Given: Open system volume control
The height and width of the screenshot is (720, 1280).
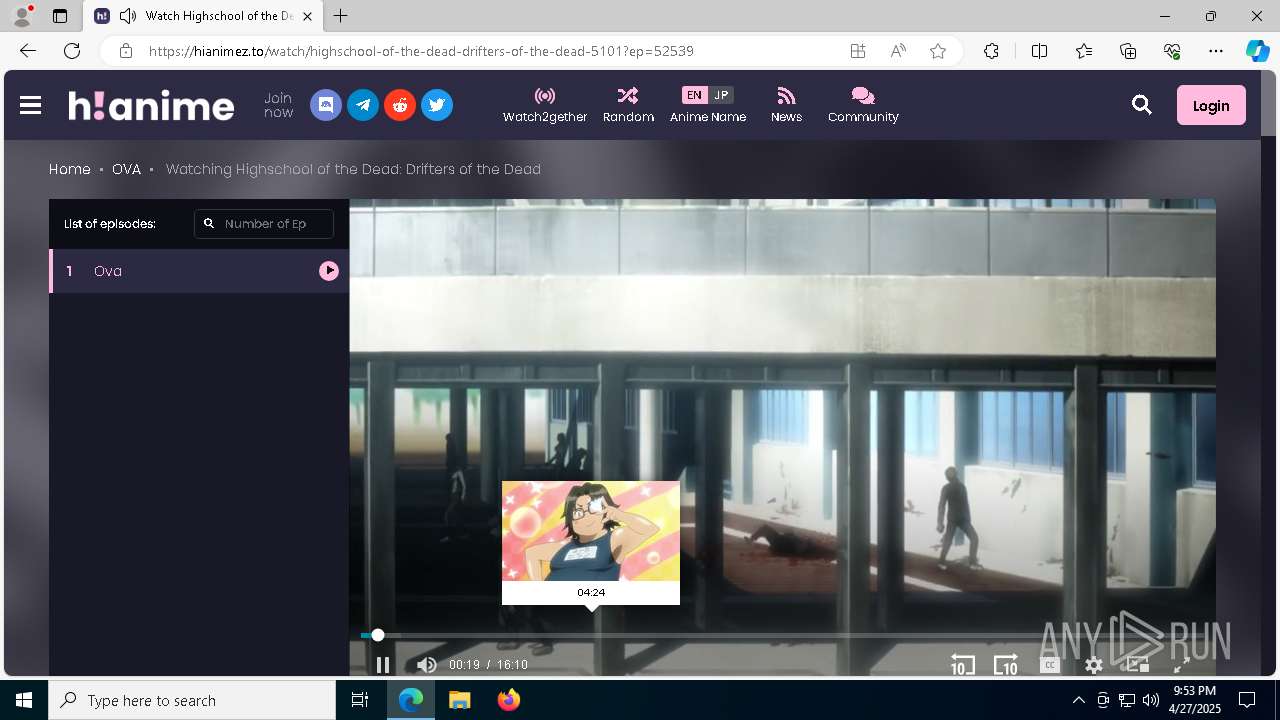Looking at the screenshot, I should [x=1151, y=700].
